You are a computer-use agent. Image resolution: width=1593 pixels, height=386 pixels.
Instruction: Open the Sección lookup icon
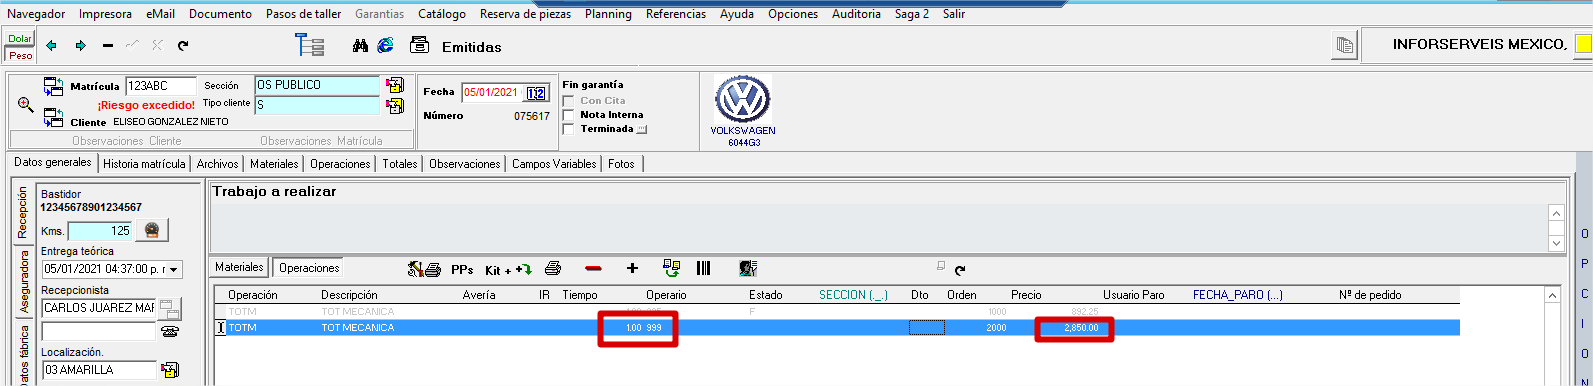coord(395,85)
